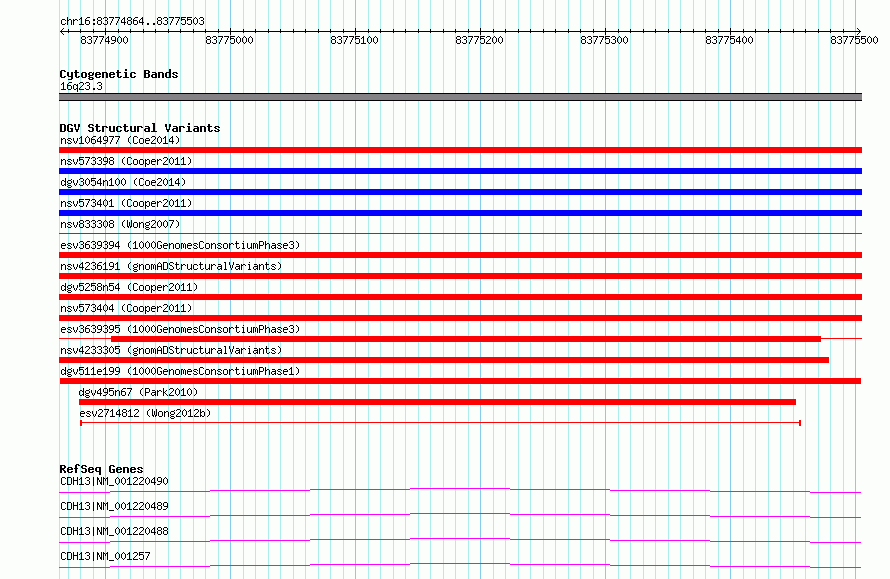Click the 16q23.3 band label
This screenshot has width=890, height=579.
pyautogui.click(x=81, y=86)
